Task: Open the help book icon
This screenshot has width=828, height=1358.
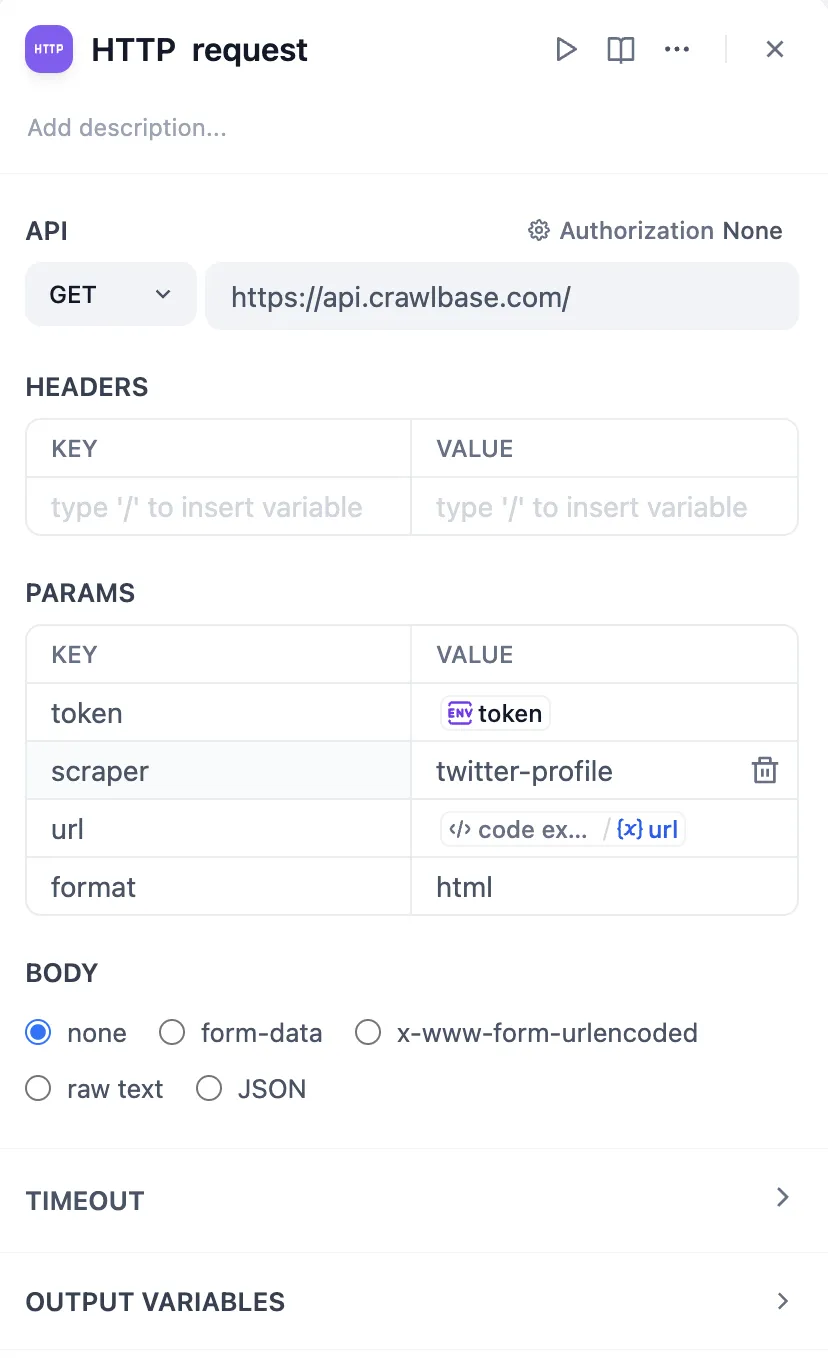Action: 621,49
